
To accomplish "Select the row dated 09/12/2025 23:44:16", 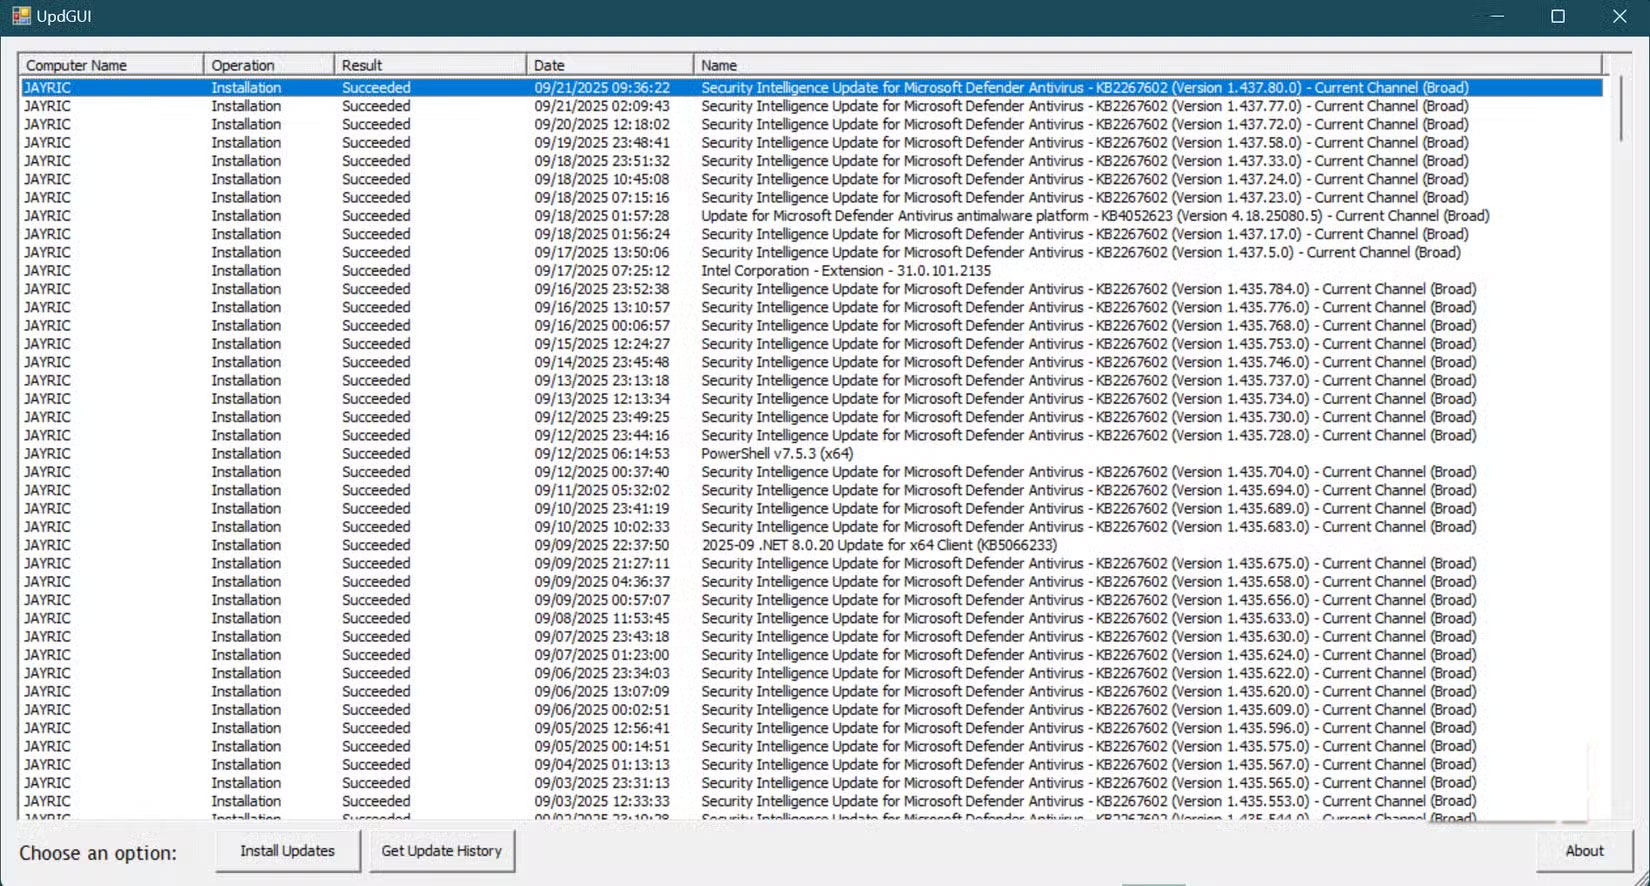I will coord(811,435).
